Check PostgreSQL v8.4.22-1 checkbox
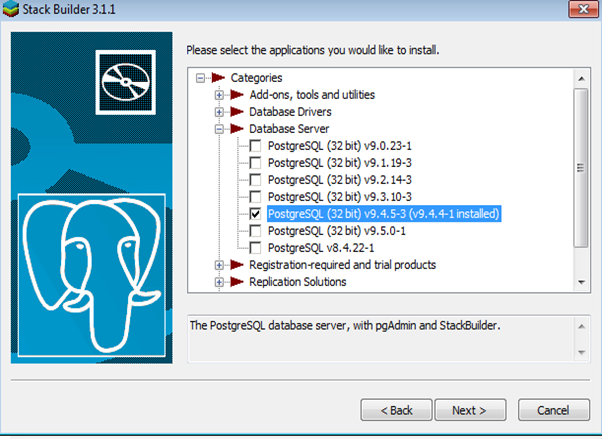 coord(255,248)
